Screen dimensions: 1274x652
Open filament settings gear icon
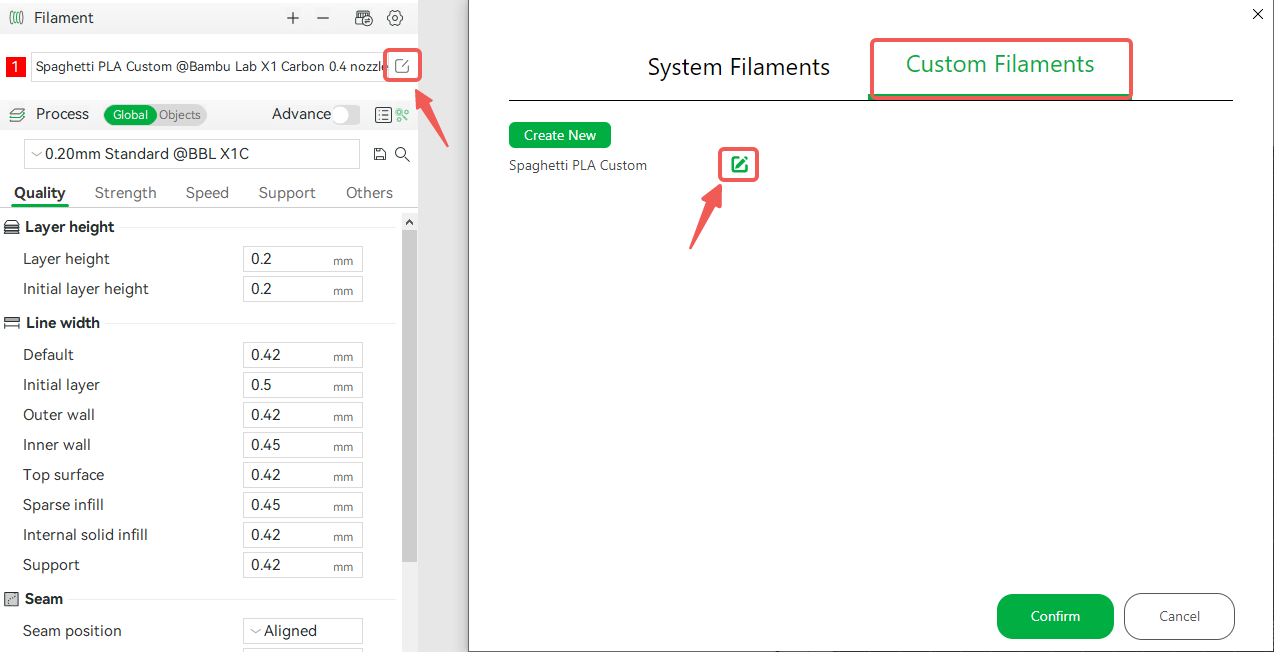coord(395,18)
